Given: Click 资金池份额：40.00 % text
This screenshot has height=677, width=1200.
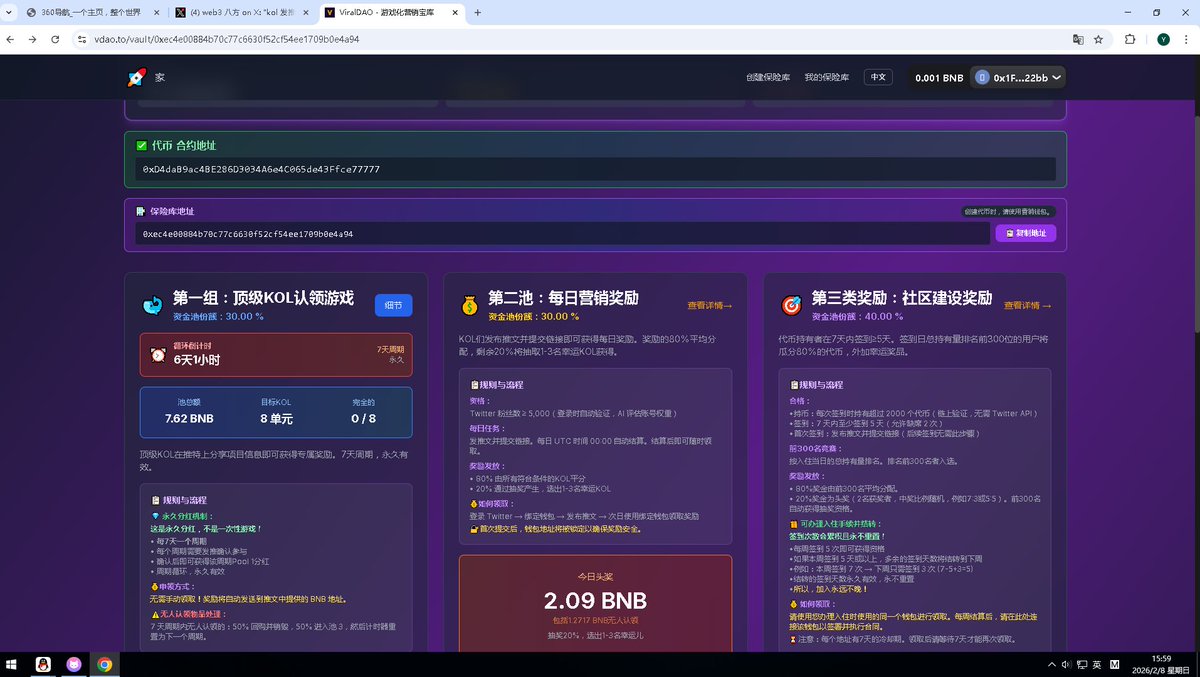Looking at the screenshot, I should (858, 316).
